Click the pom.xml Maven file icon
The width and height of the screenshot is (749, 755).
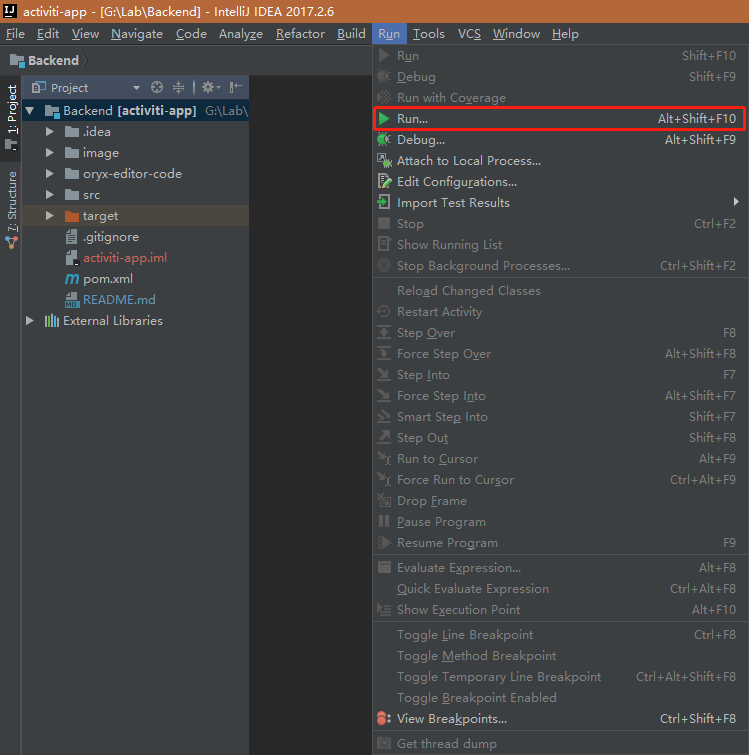[x=72, y=279]
